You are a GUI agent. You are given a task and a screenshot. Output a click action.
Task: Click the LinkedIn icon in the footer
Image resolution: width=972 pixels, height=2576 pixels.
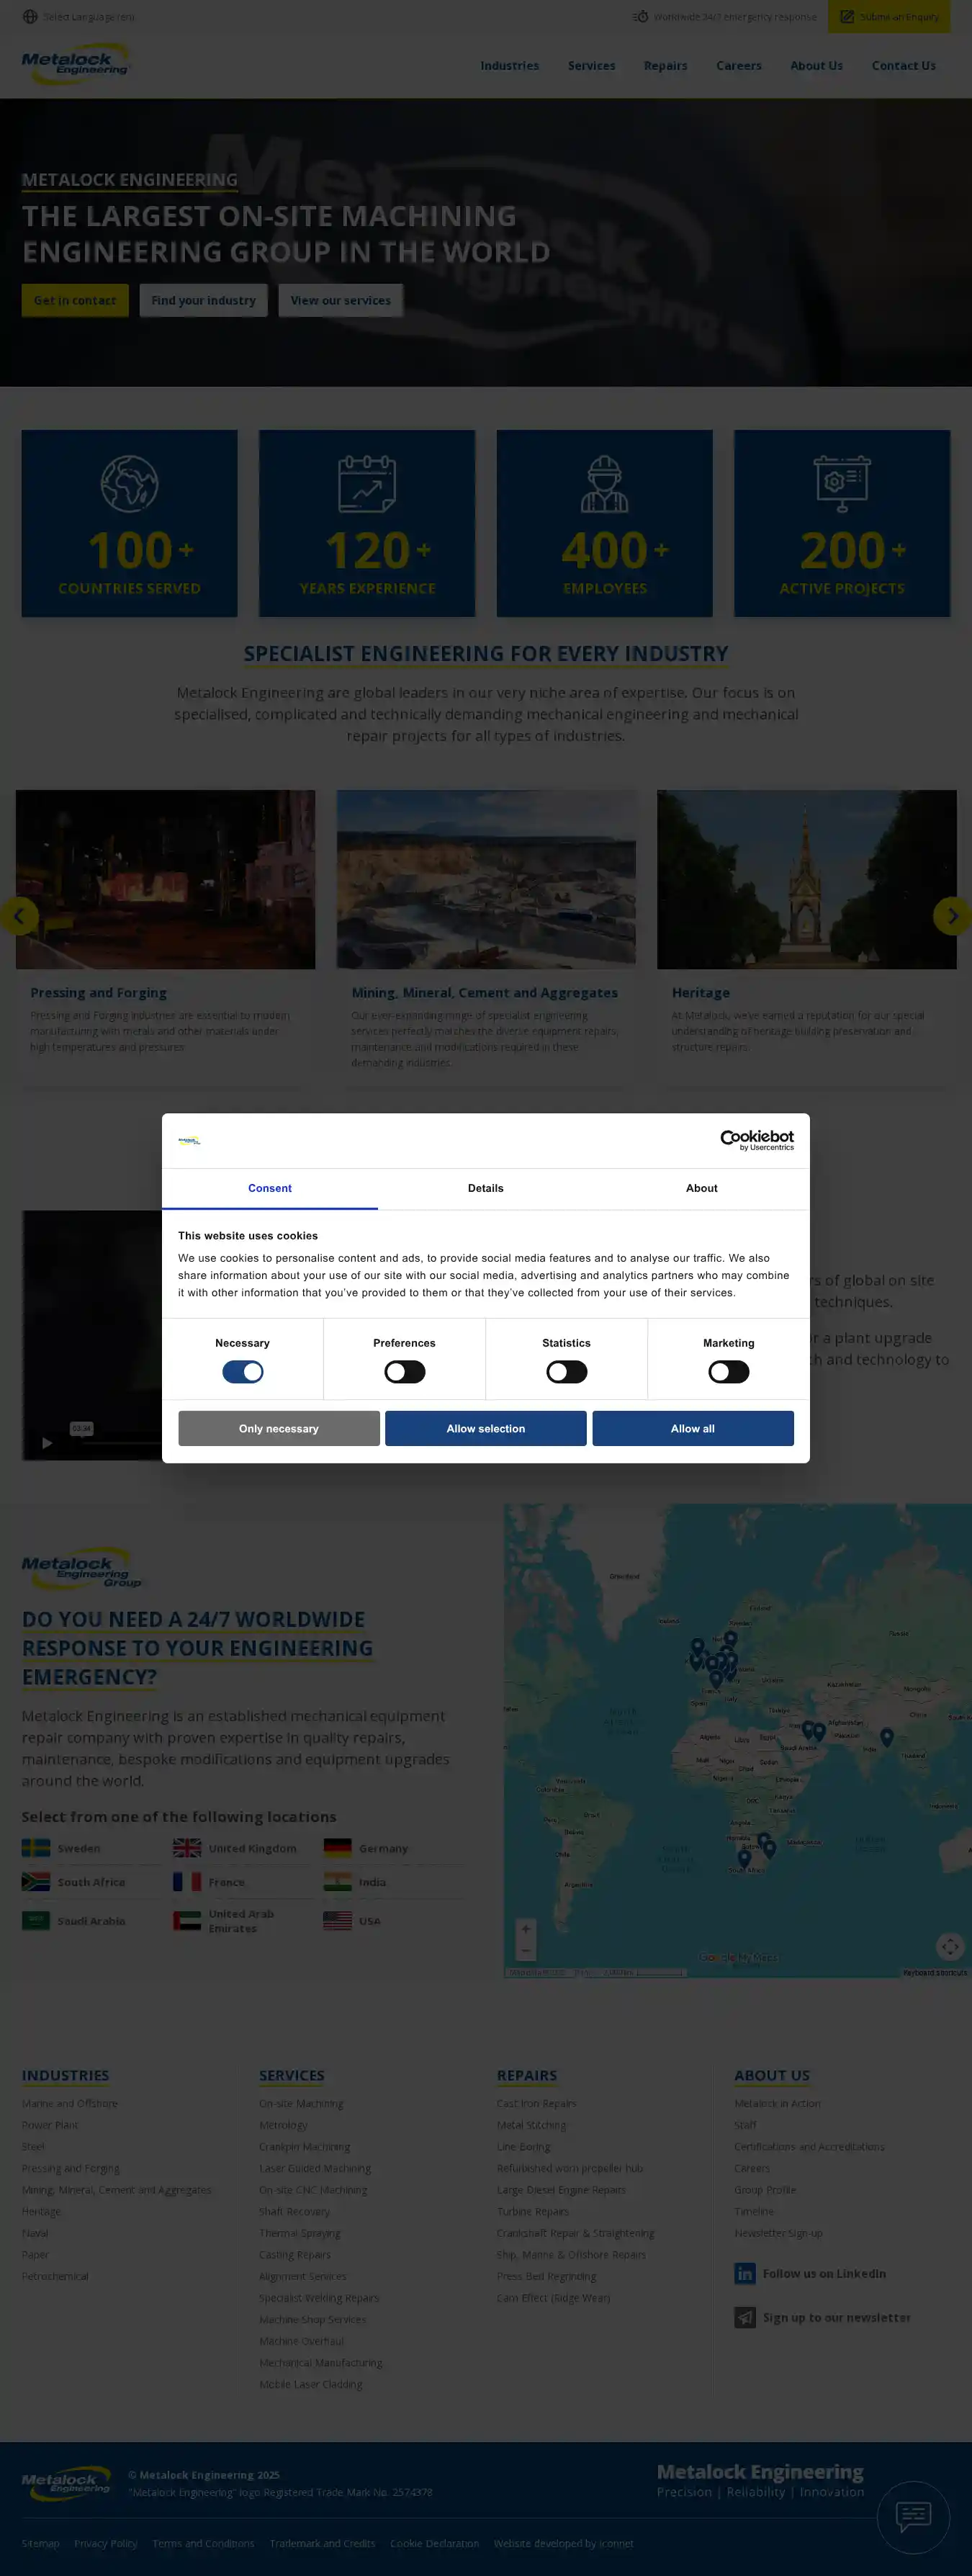744,2273
